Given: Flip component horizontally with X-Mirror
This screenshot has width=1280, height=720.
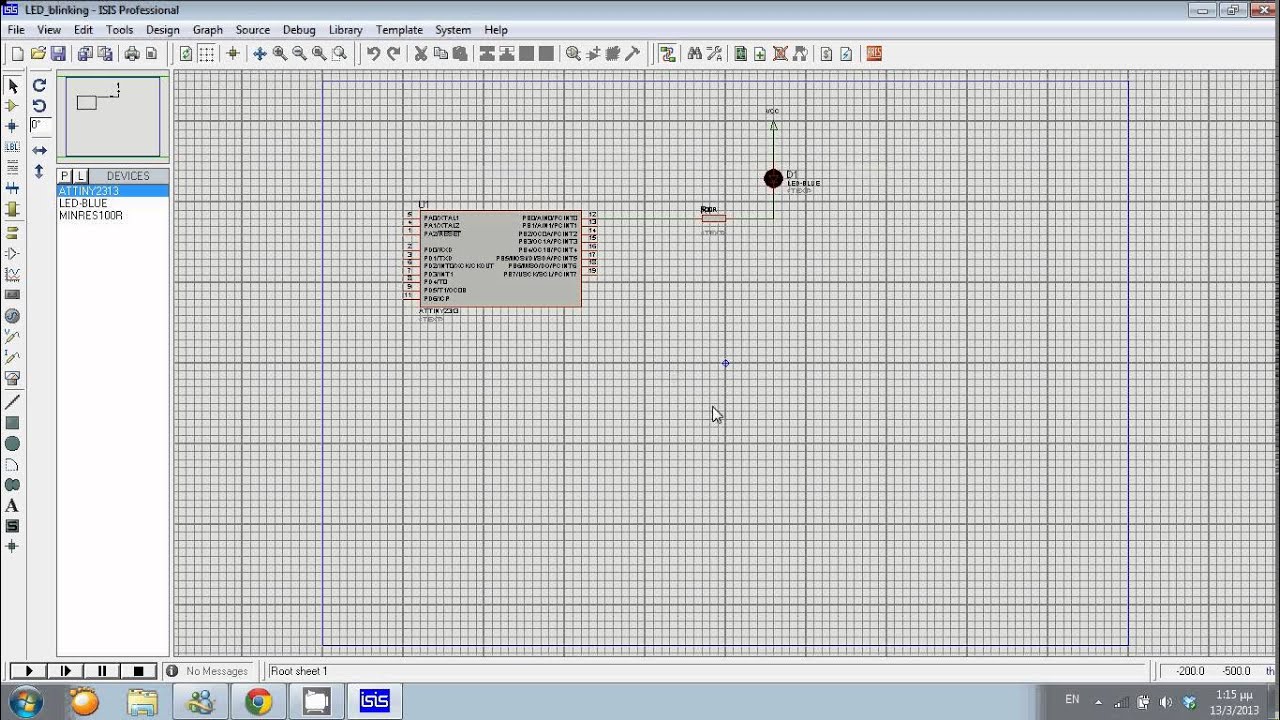Looking at the screenshot, I should tap(39, 150).
